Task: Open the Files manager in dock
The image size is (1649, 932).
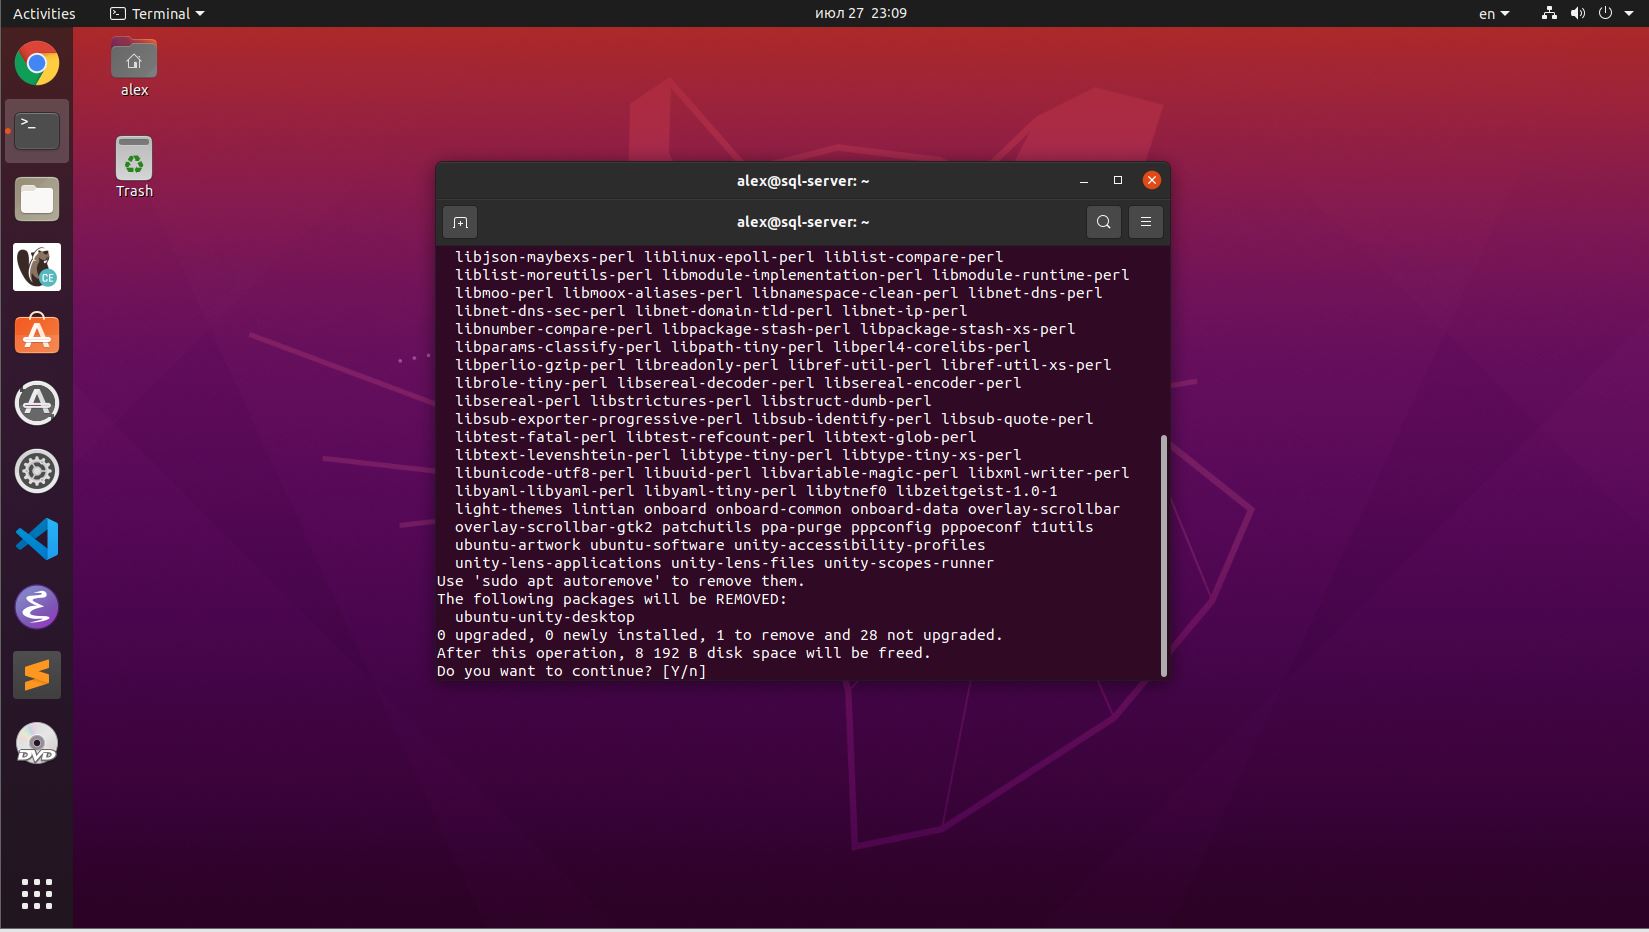Action: (37, 200)
